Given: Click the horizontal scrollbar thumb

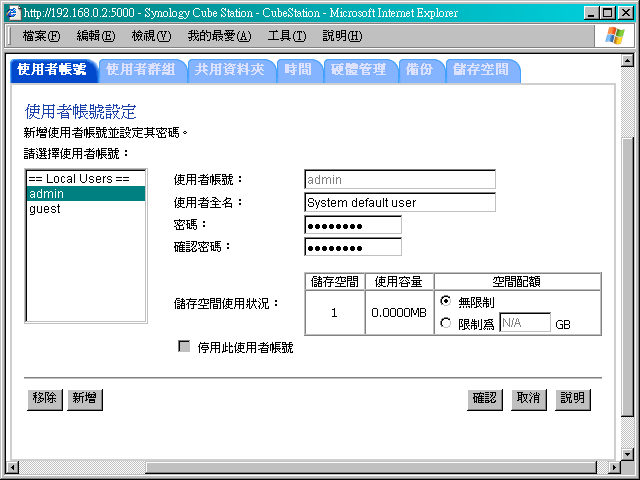Looking at the screenshot, I should pos(371,467).
